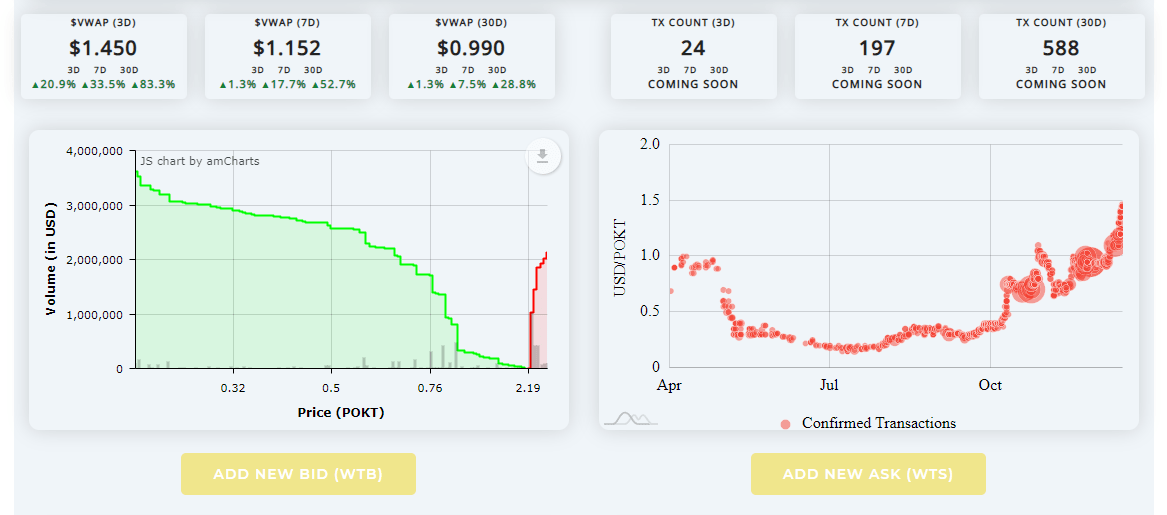Toggle the red Confirmed Transactions legend marker
The image size is (1167, 515).
[x=785, y=424]
